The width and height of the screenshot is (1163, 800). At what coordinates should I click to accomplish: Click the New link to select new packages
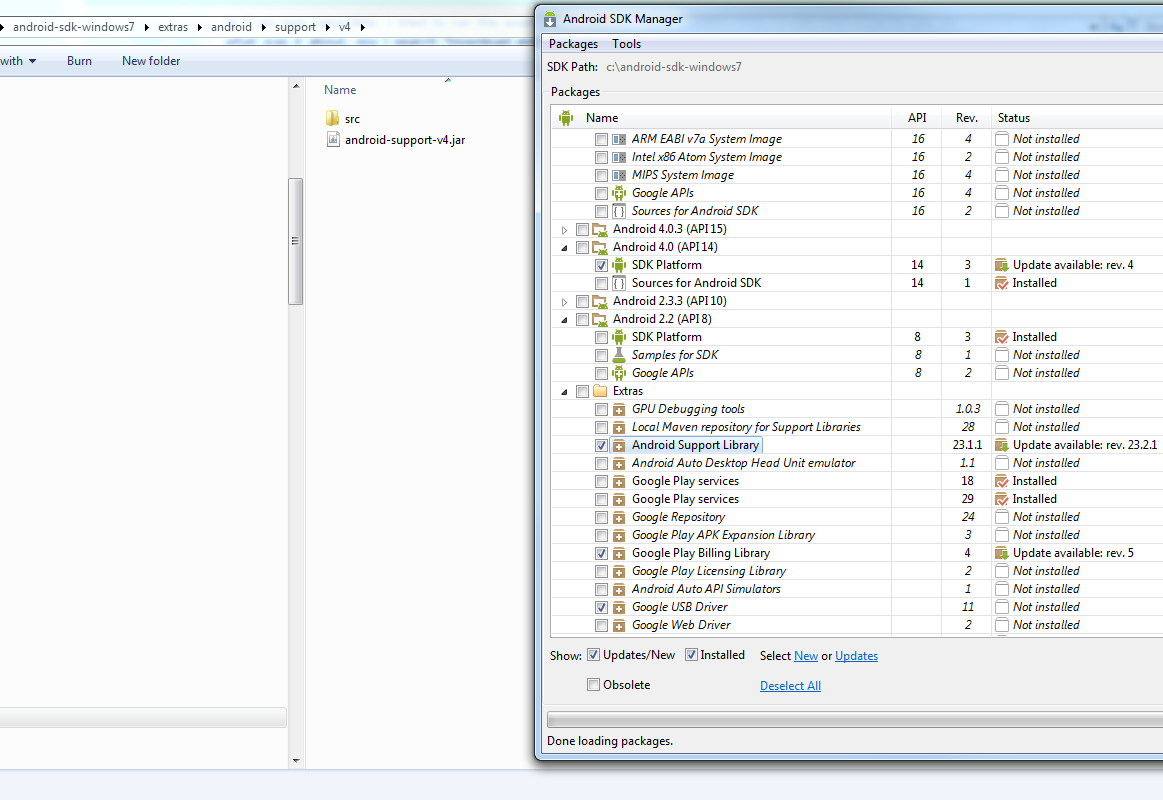(x=805, y=655)
